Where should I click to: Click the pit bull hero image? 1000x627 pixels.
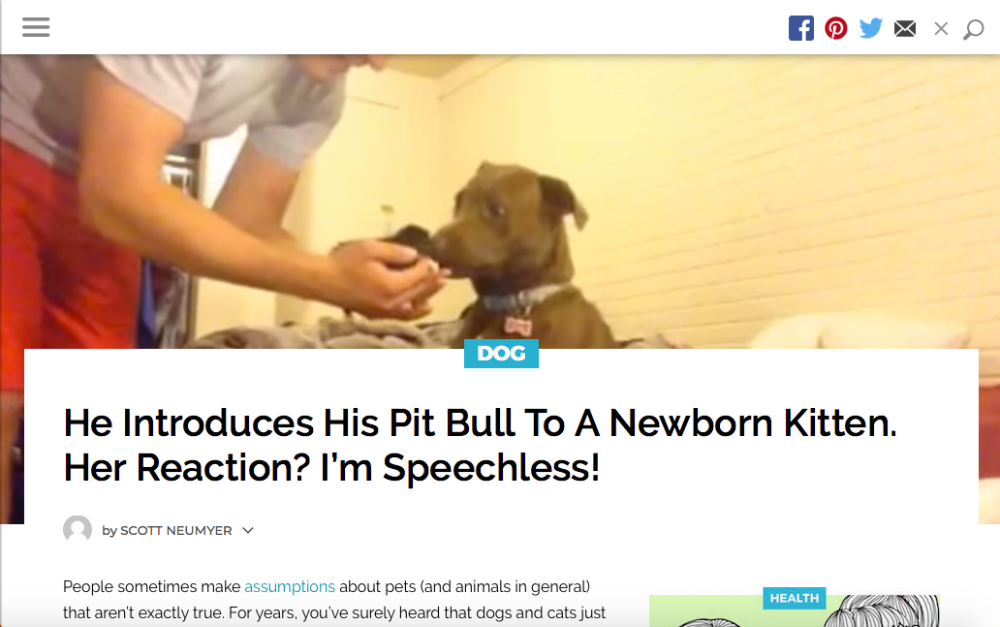[x=499, y=201]
